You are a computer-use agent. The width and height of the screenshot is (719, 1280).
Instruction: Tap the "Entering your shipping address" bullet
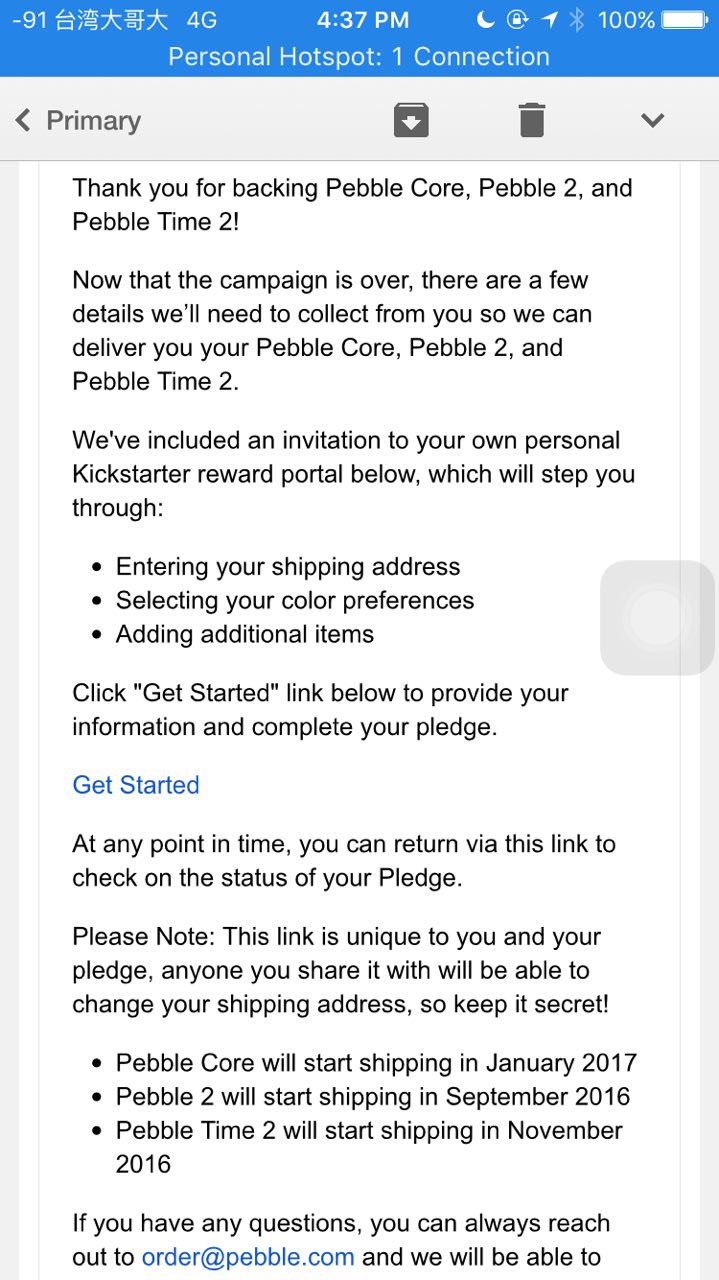288,567
